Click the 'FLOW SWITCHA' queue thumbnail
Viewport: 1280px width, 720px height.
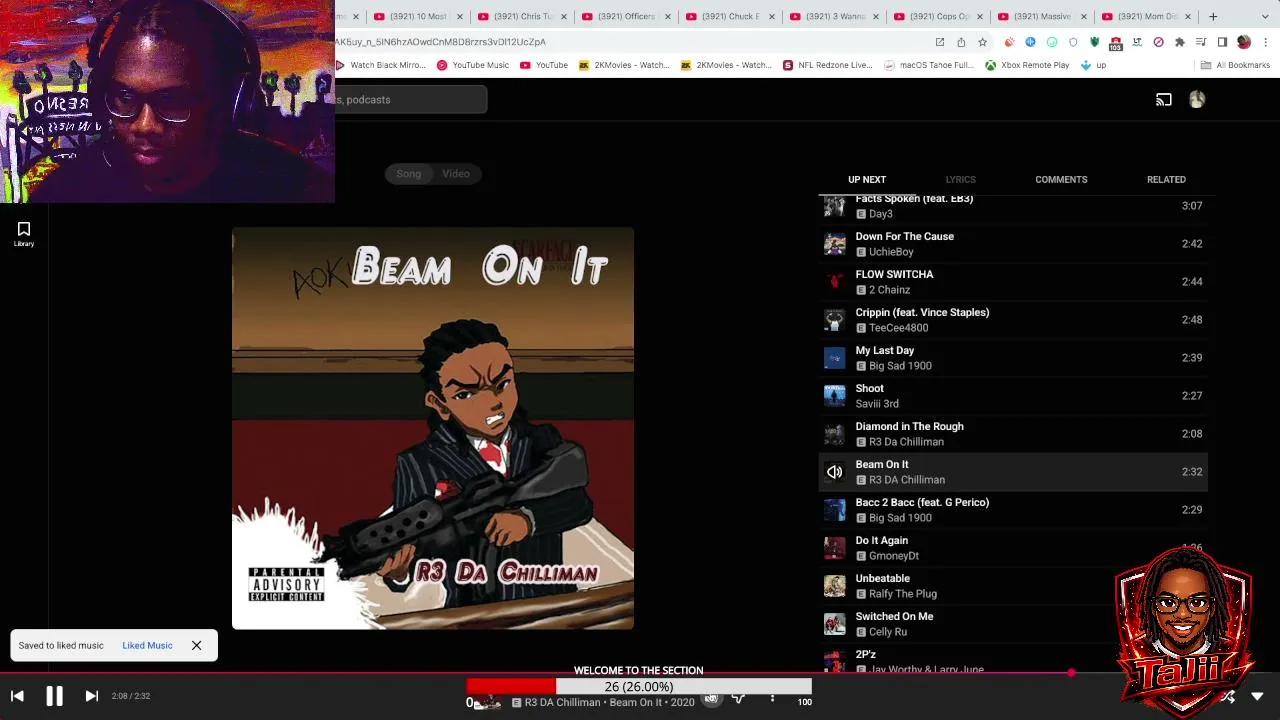tap(834, 282)
